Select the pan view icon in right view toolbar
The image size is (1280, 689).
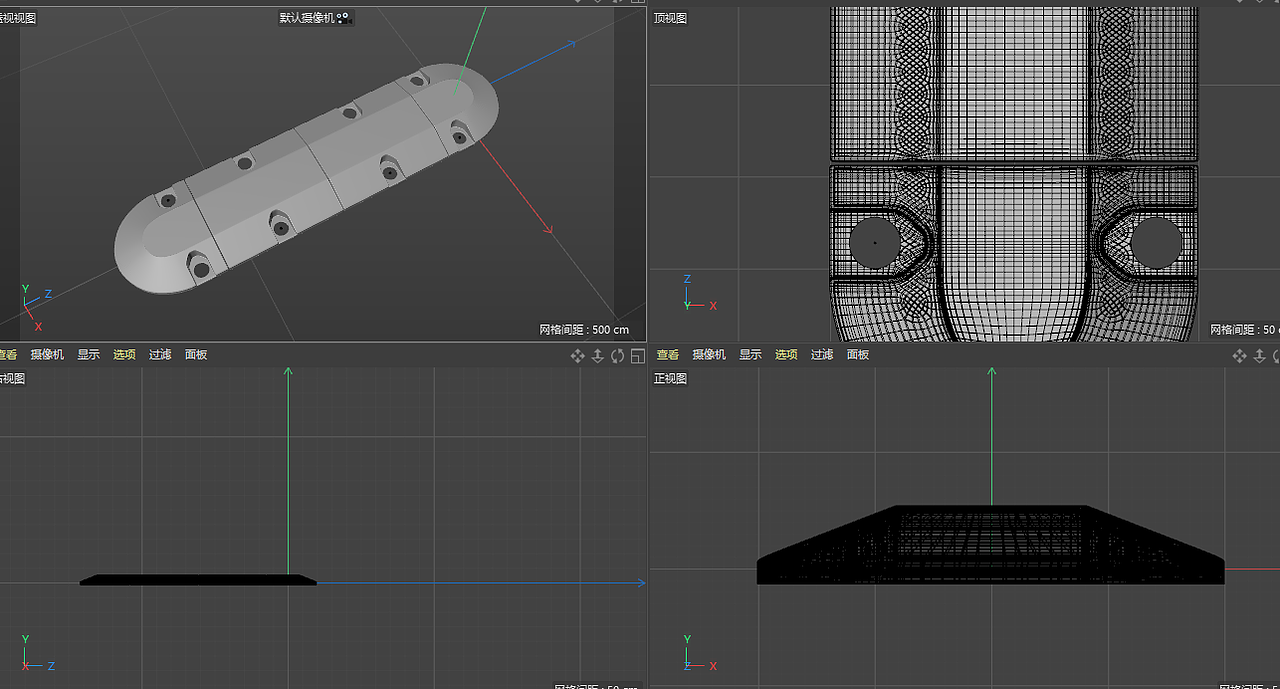coord(578,356)
